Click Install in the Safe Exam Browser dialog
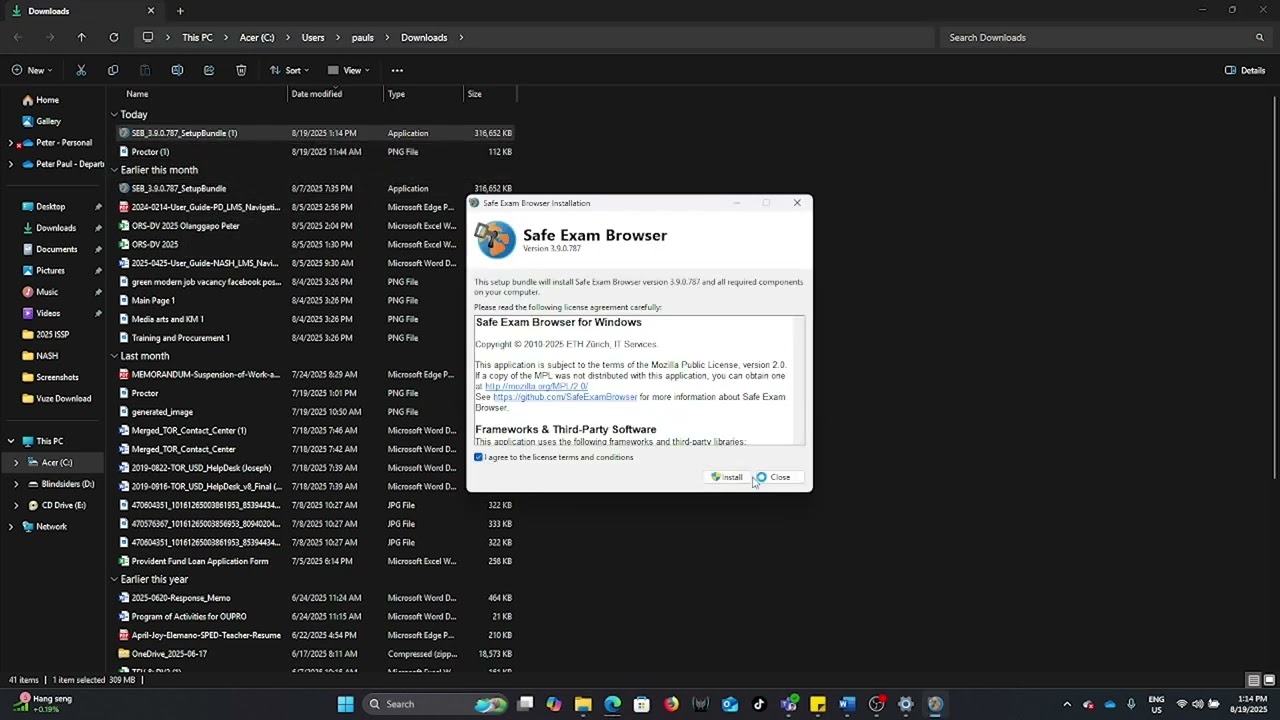The height and width of the screenshot is (720, 1280). [728, 477]
